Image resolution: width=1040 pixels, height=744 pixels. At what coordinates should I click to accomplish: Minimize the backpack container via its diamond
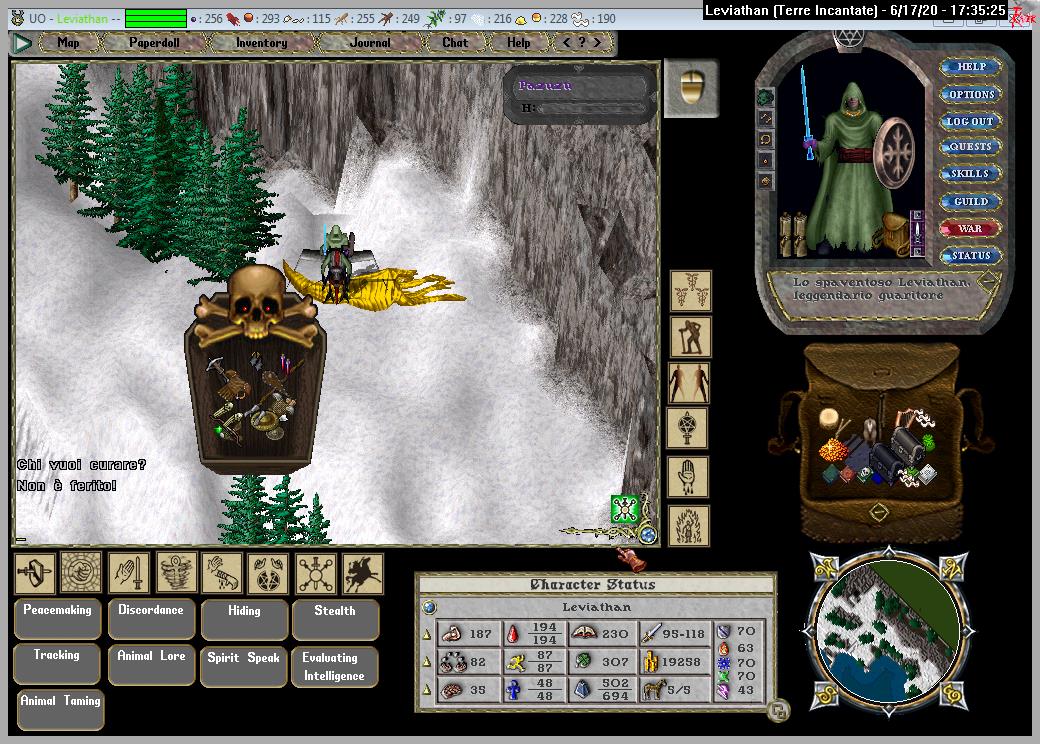(x=879, y=513)
